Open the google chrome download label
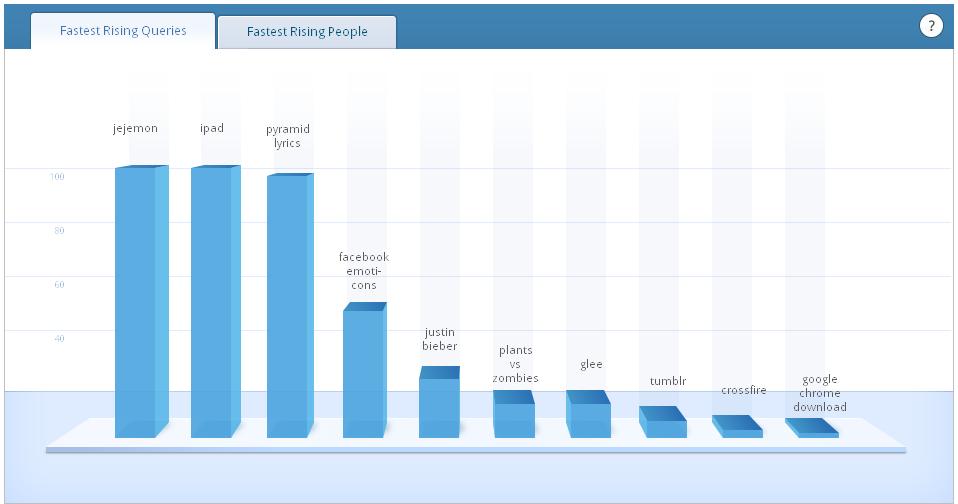 tap(820, 393)
